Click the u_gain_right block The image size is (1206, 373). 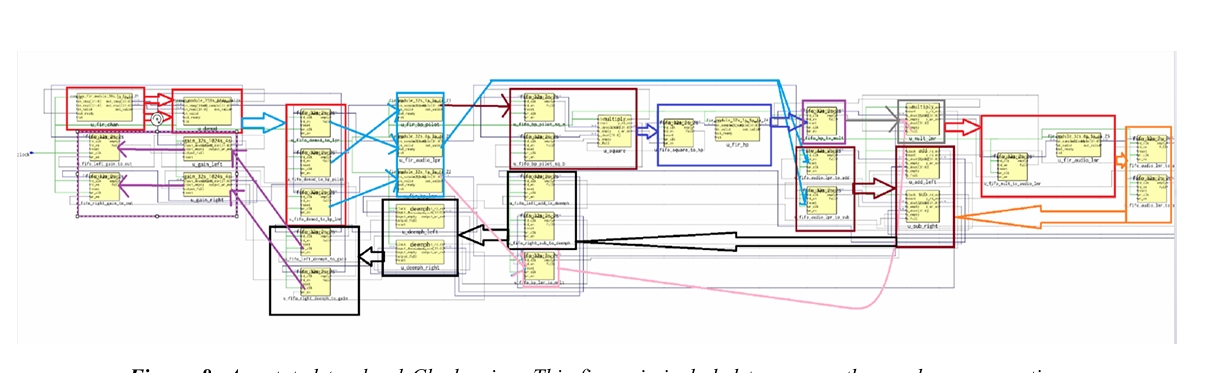click(208, 183)
